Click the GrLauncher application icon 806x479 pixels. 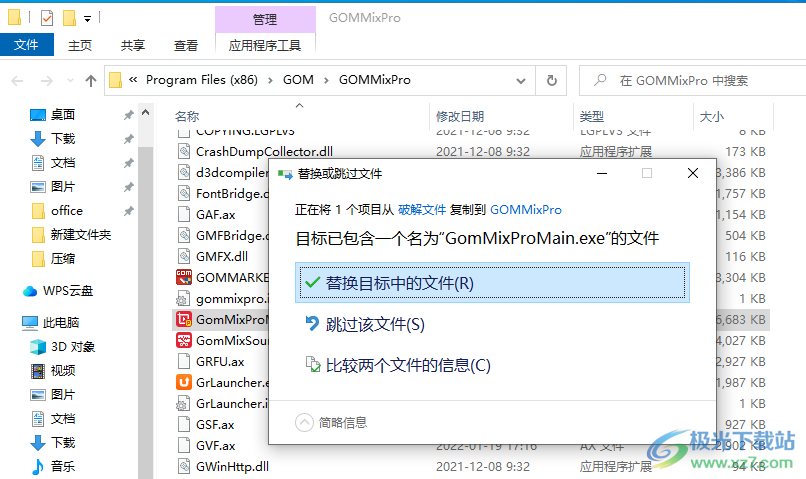[184, 382]
